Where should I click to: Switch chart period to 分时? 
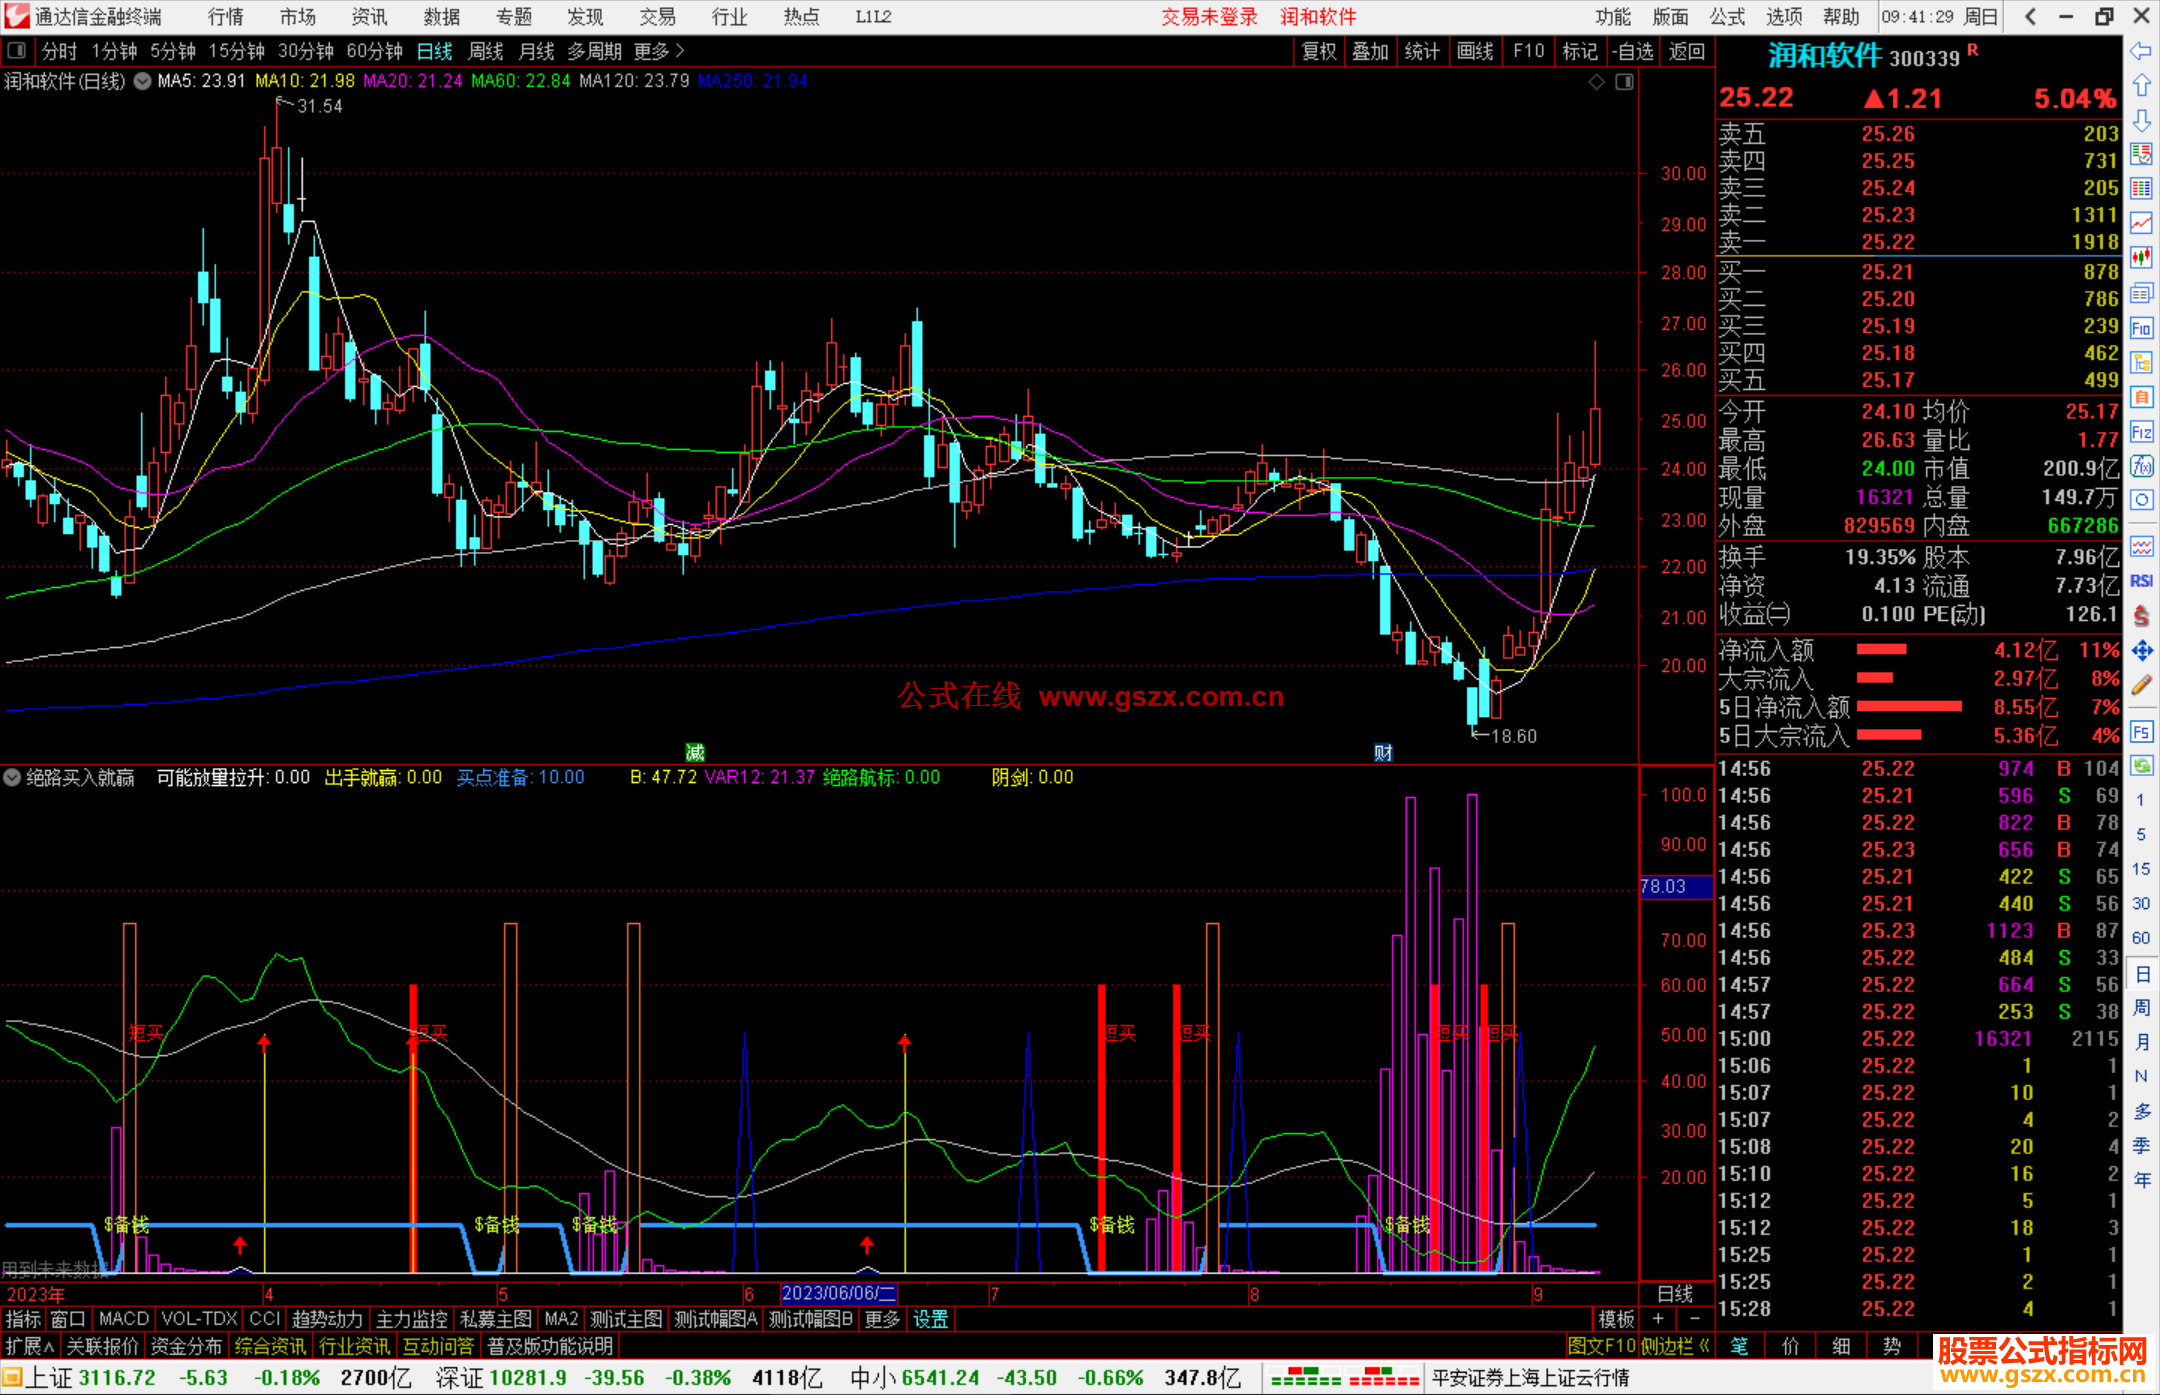[x=59, y=51]
